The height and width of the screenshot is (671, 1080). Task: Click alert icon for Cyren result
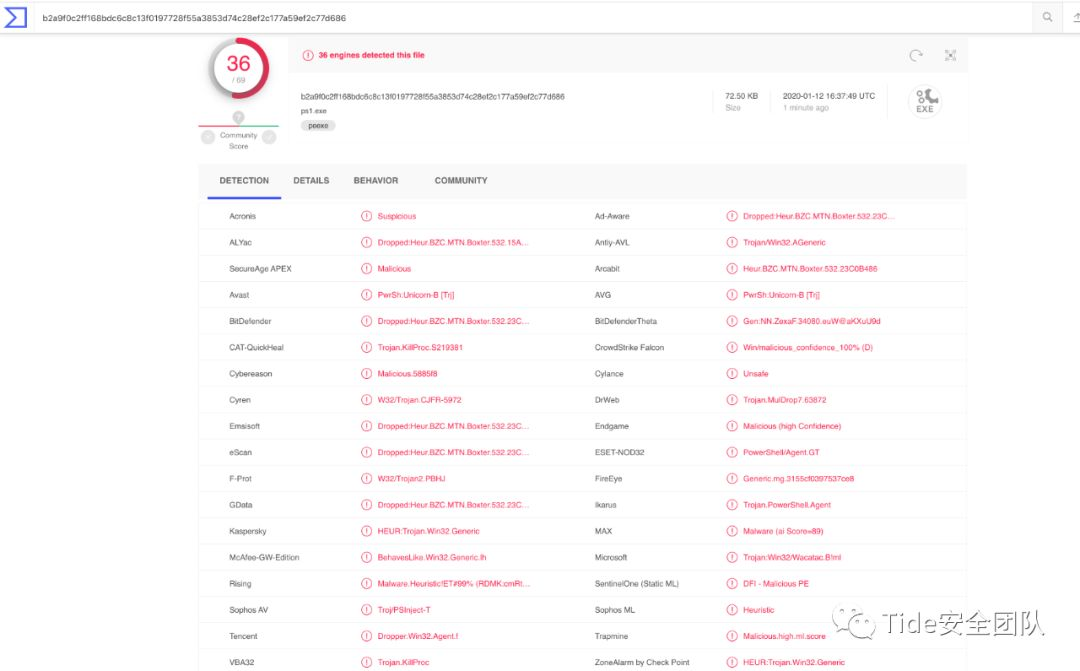pos(366,400)
